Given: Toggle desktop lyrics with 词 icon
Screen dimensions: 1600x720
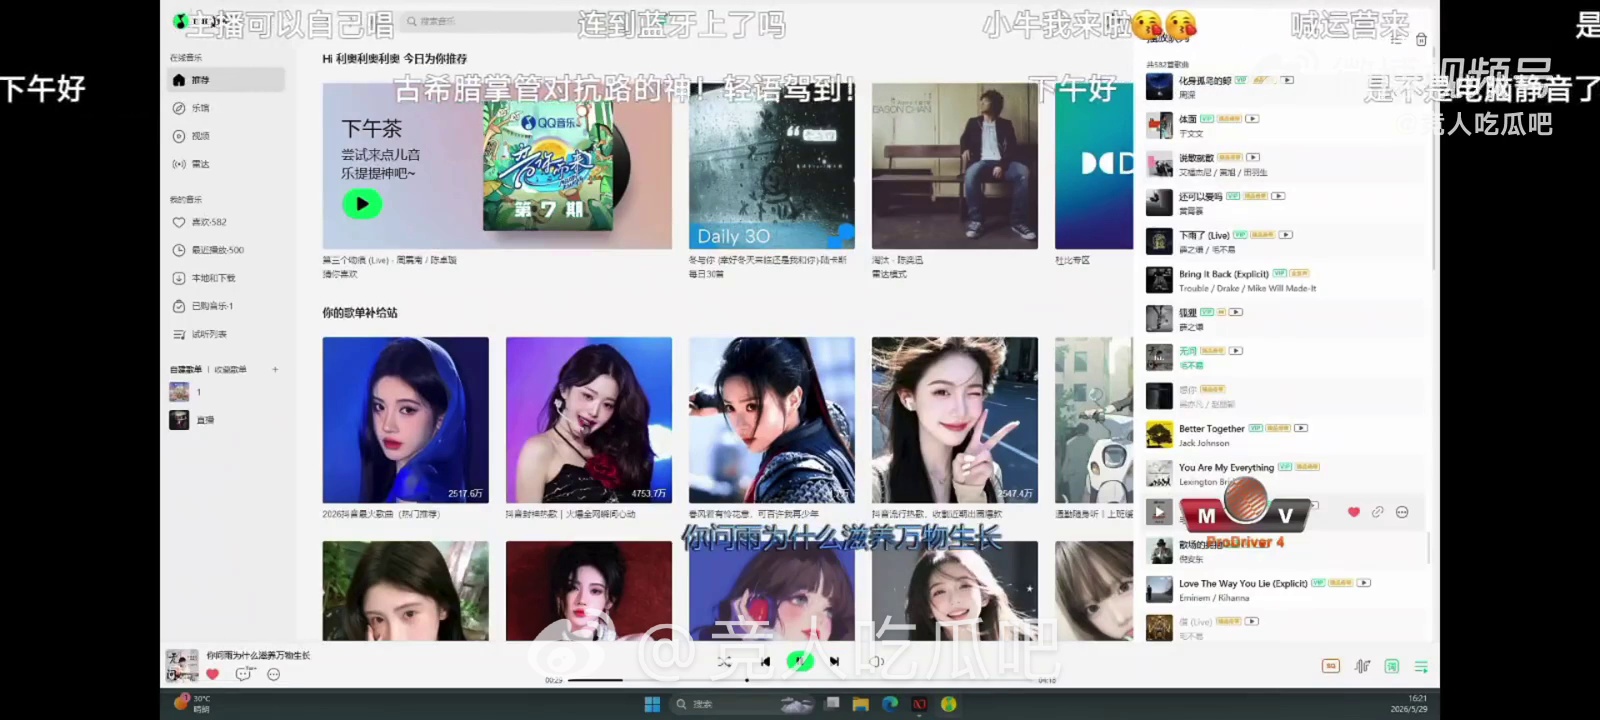Looking at the screenshot, I should pyautogui.click(x=1391, y=666).
